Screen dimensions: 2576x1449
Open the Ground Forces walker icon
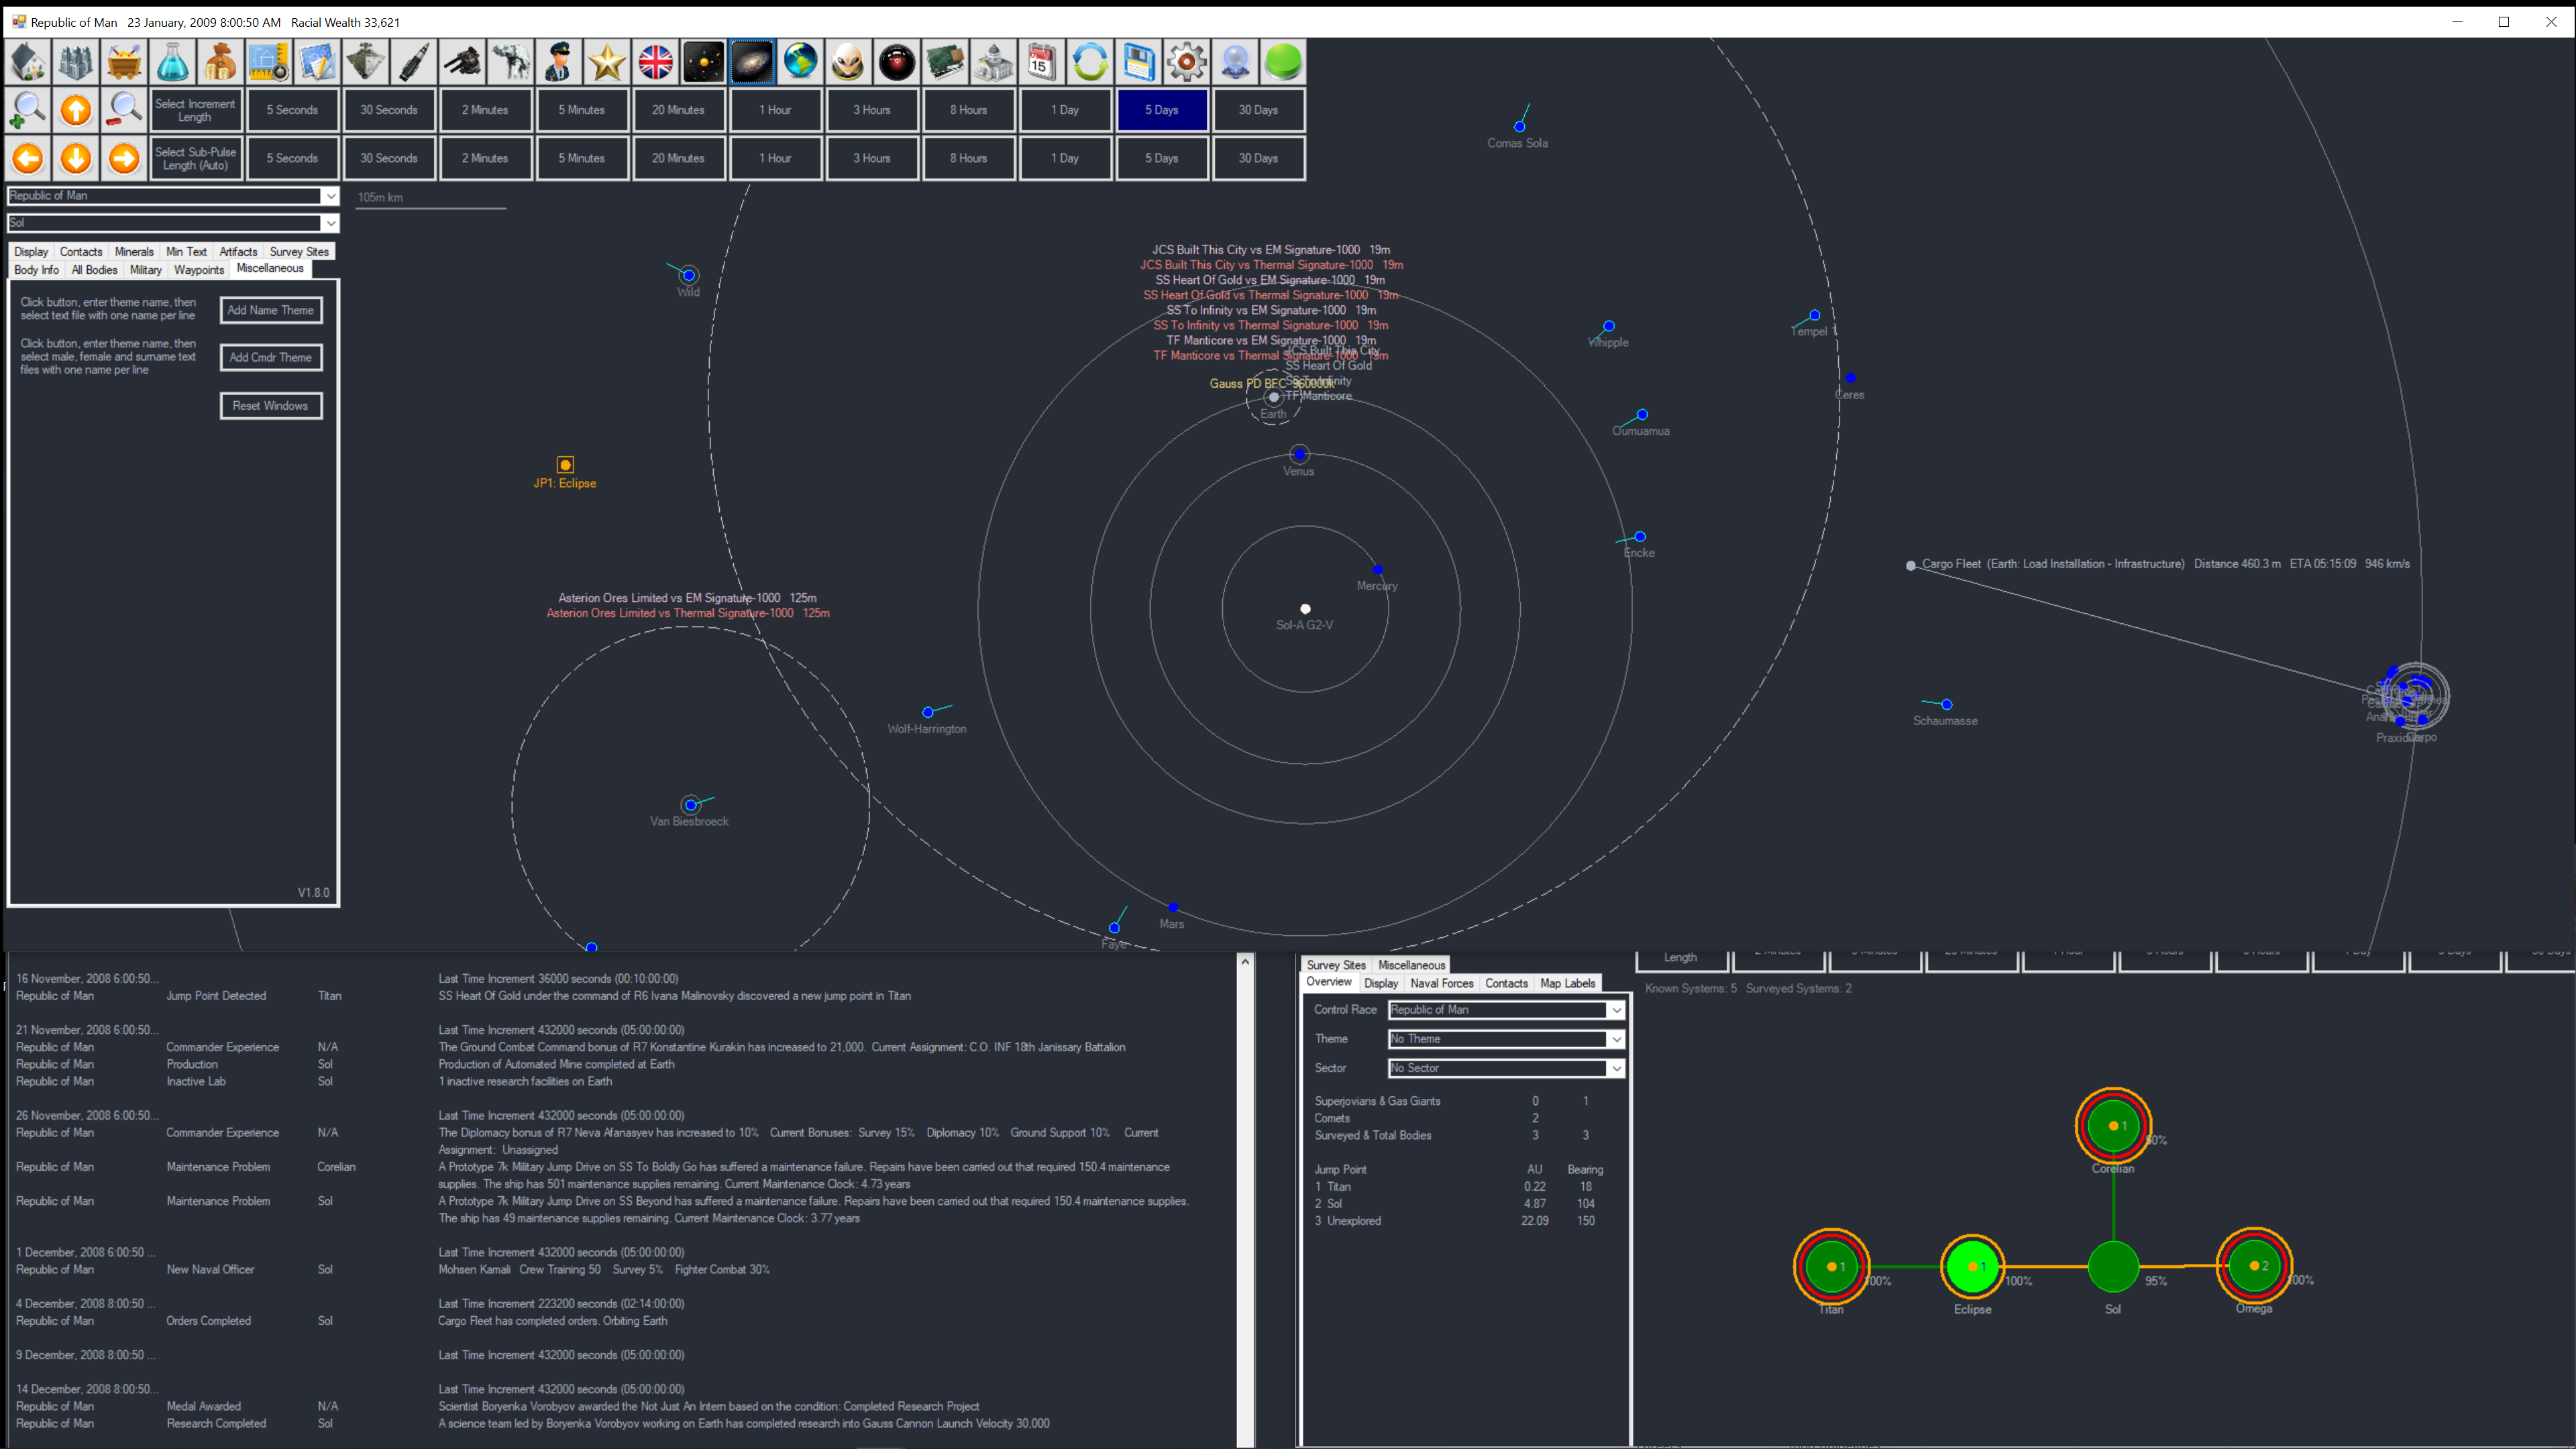click(x=511, y=62)
